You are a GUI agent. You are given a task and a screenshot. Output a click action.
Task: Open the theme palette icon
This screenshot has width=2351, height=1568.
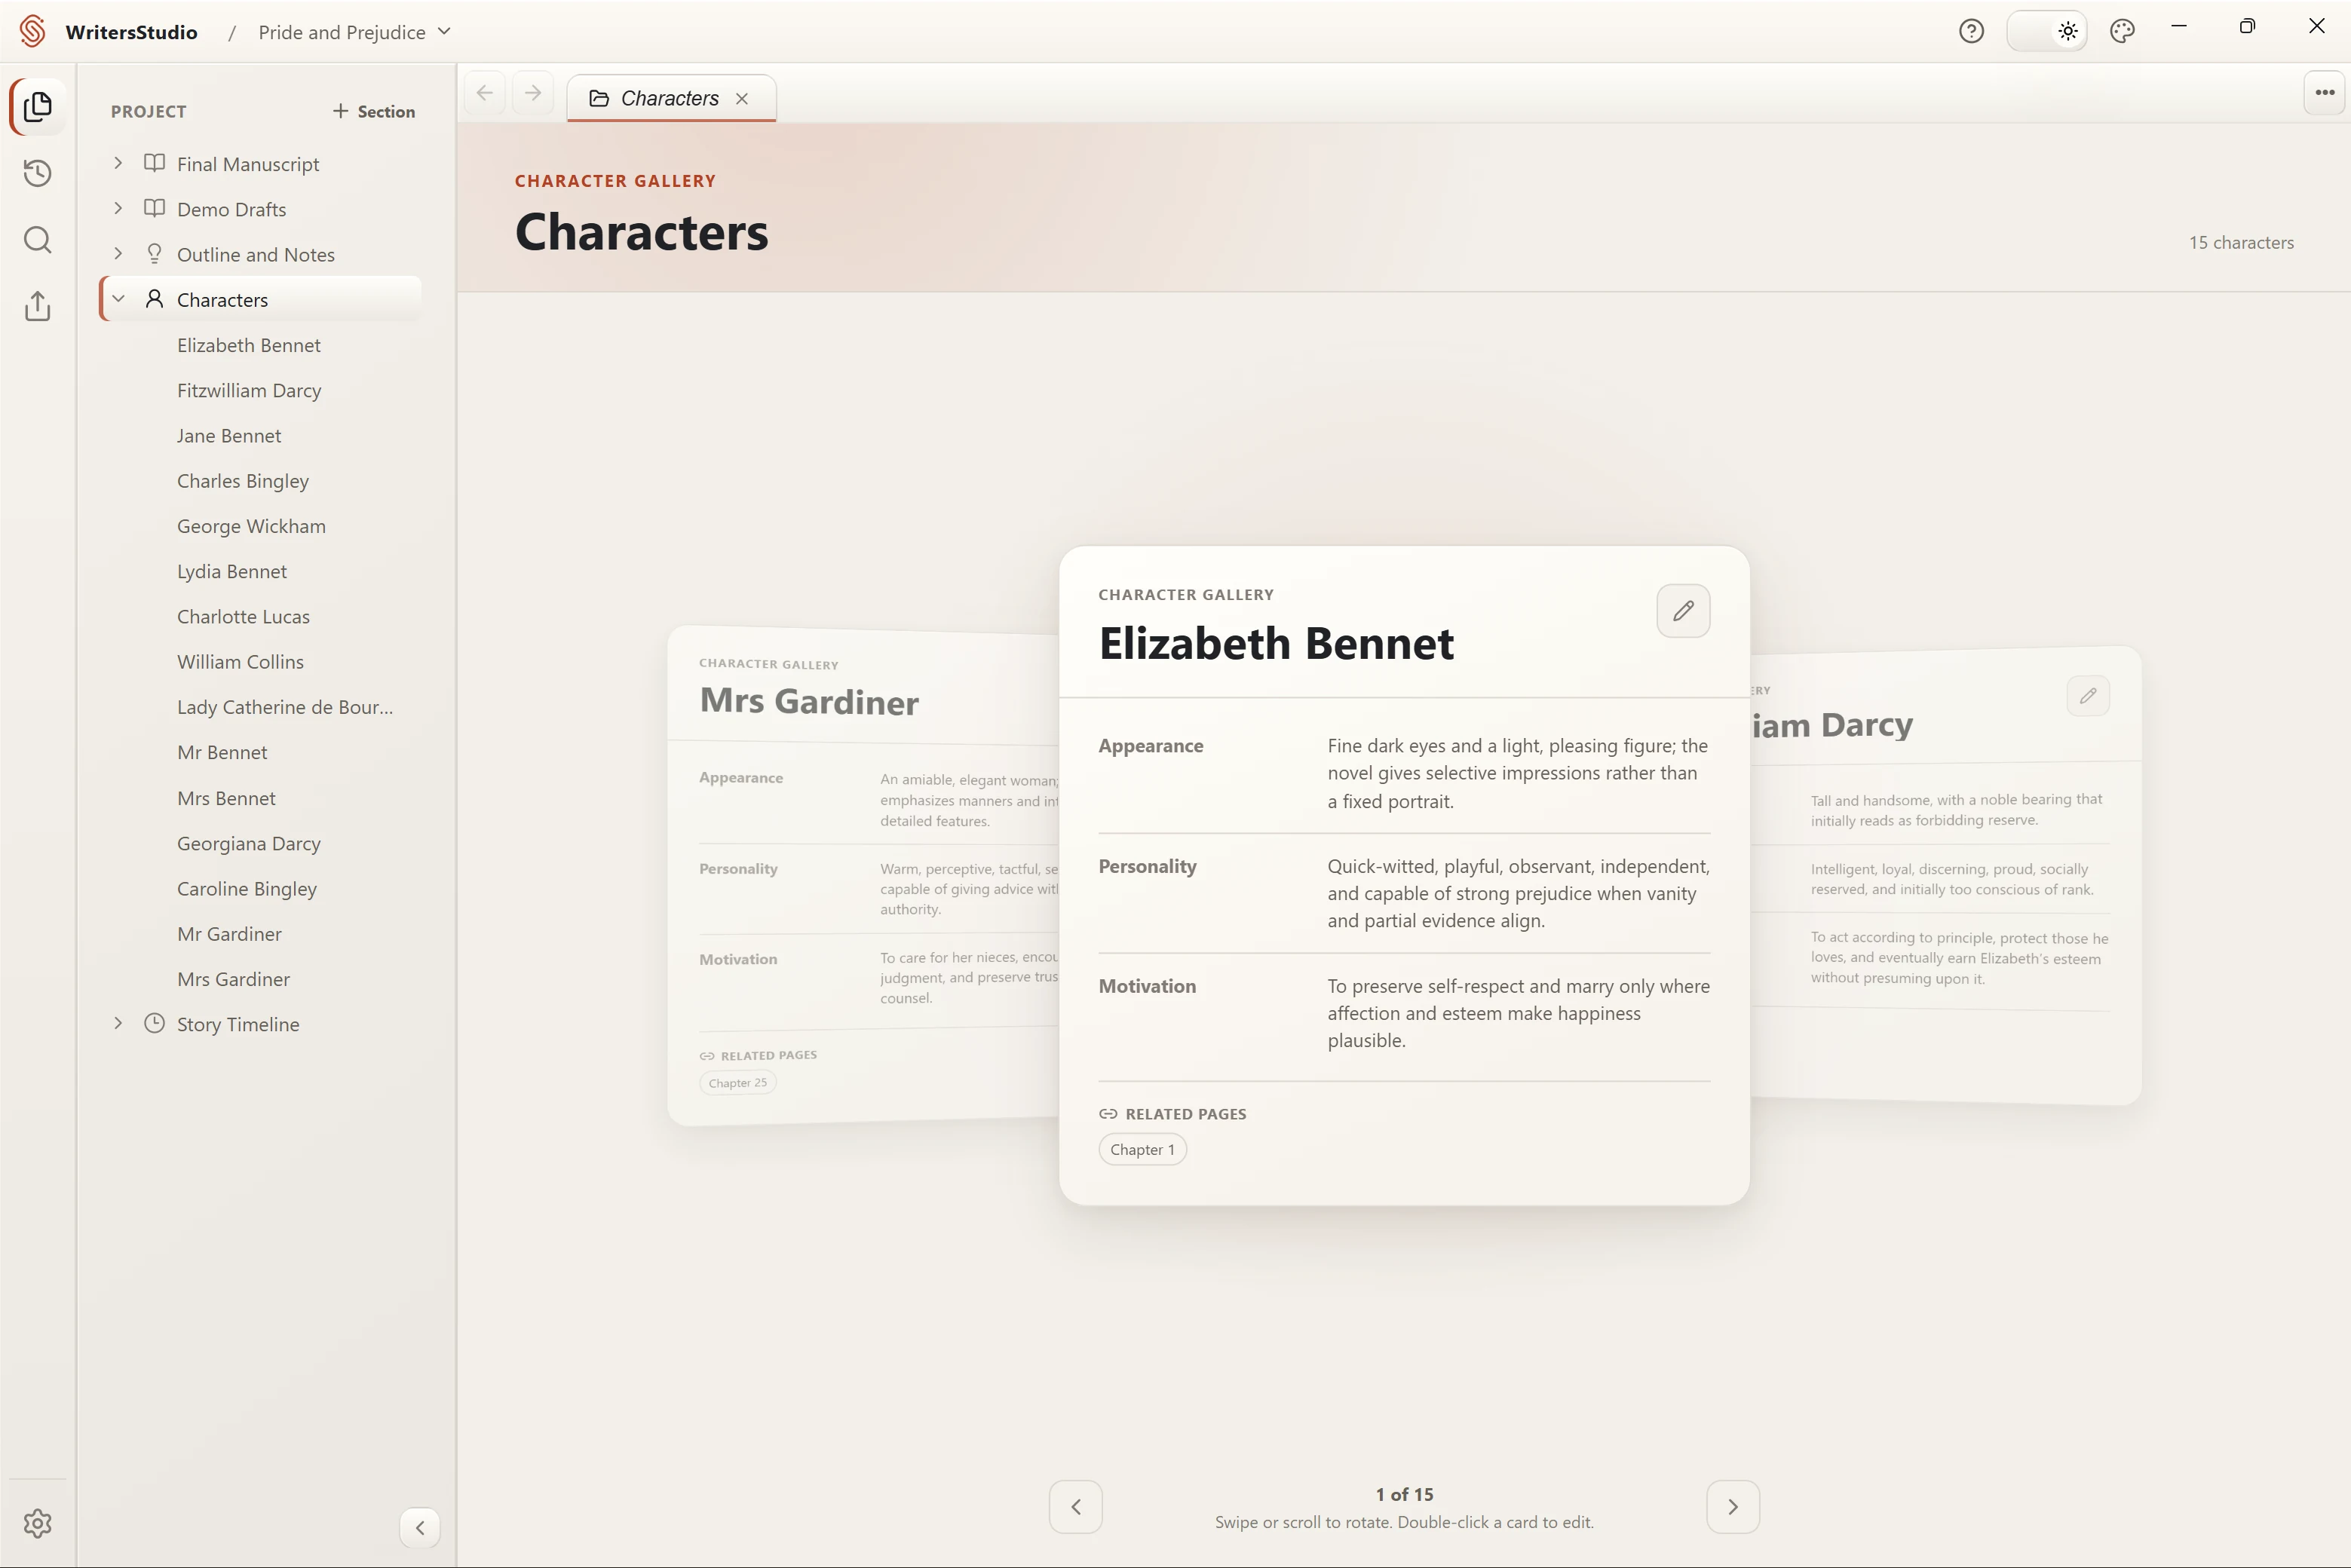pos(2122,31)
